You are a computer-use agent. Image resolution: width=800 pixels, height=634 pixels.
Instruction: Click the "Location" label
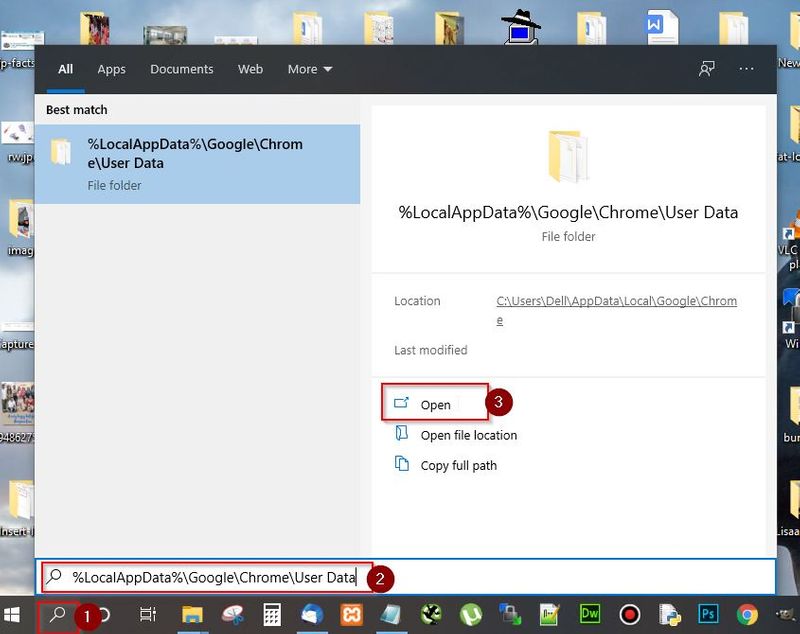(417, 301)
